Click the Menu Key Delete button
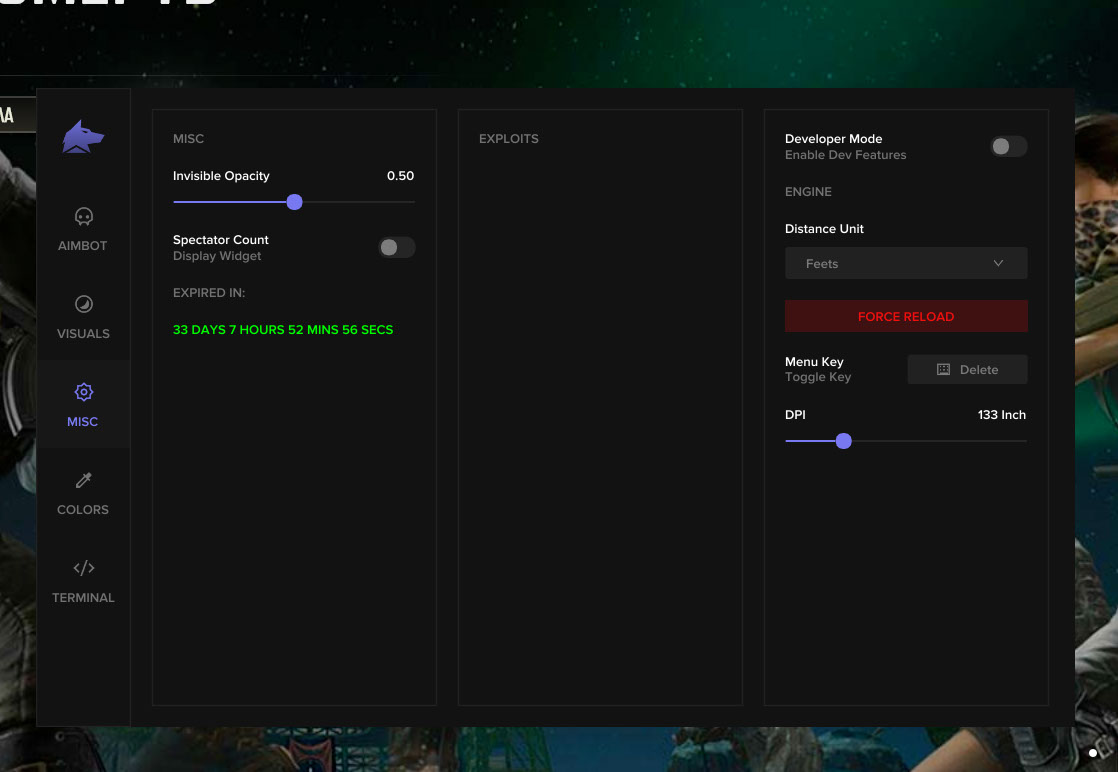 coord(967,370)
